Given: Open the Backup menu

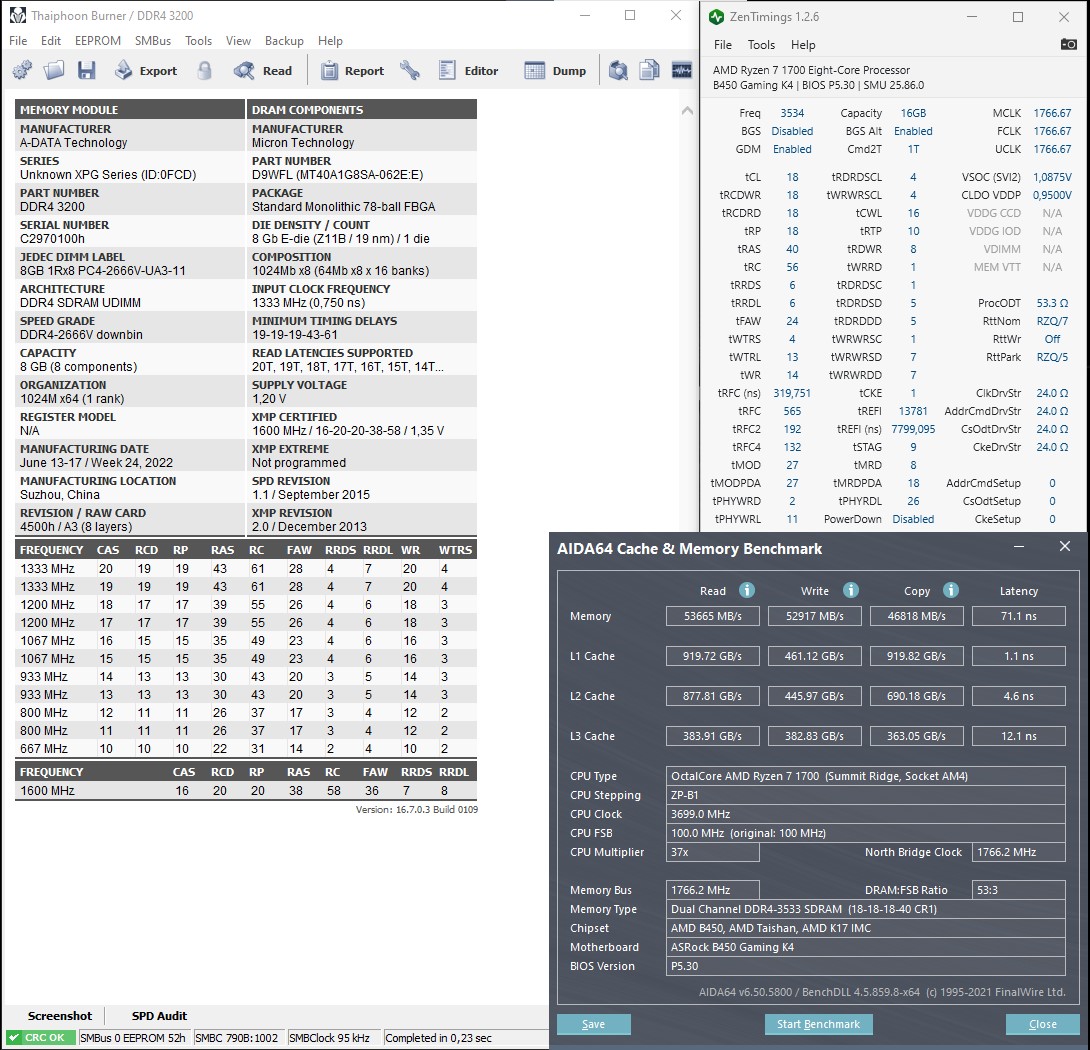Looking at the screenshot, I should tap(284, 40).
